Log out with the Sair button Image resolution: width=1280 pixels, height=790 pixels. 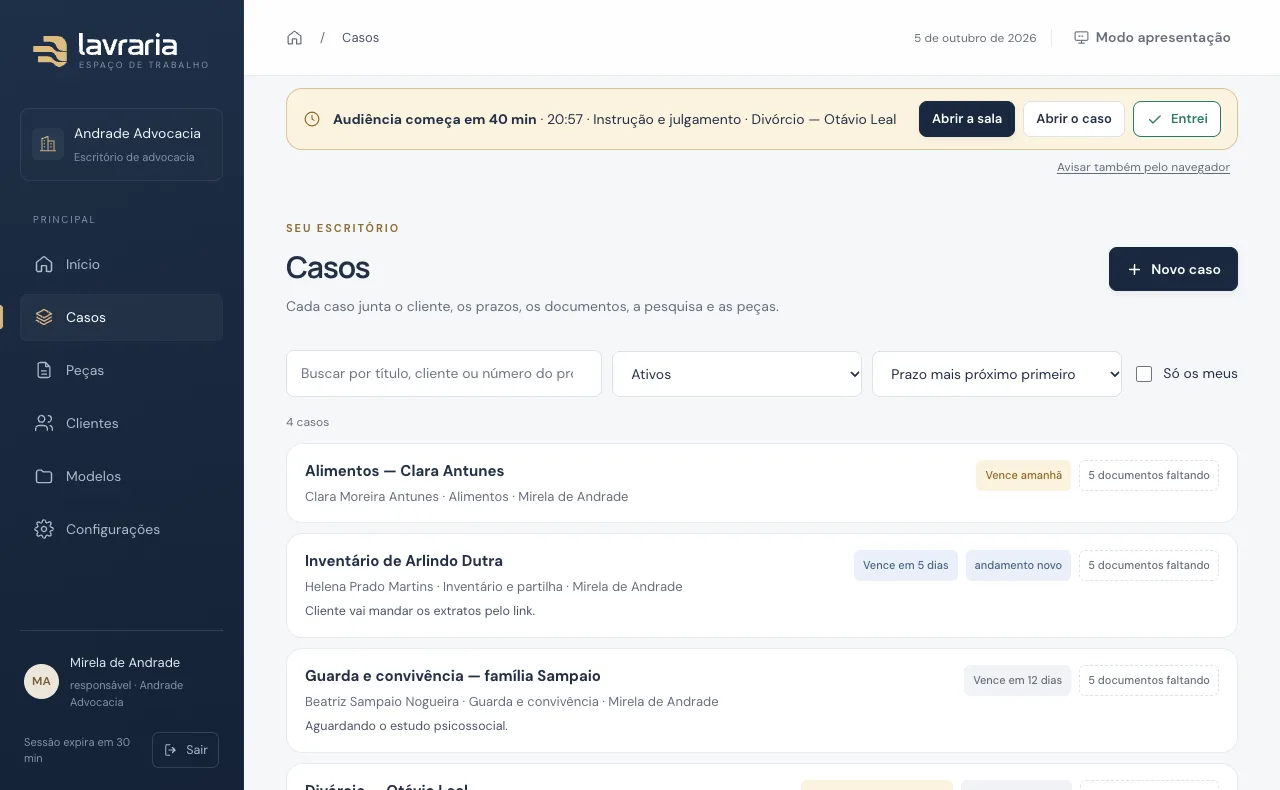[x=185, y=750]
